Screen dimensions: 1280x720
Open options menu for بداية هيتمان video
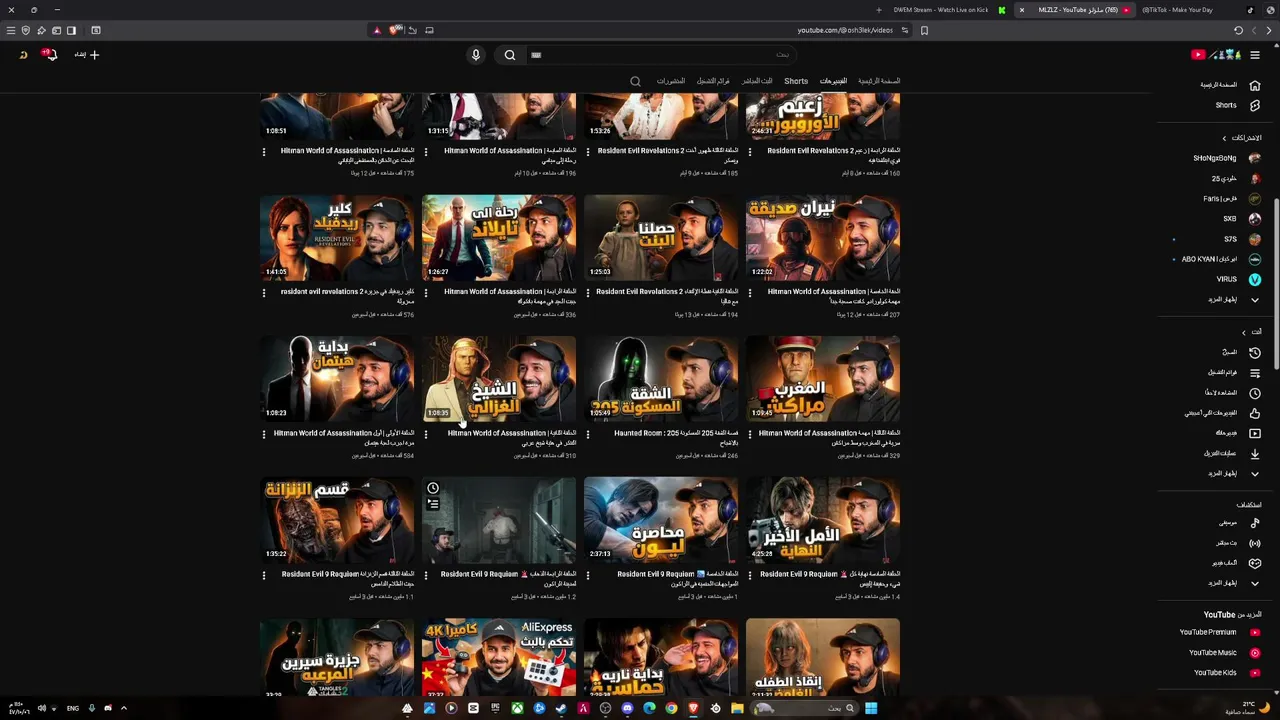pos(264,434)
